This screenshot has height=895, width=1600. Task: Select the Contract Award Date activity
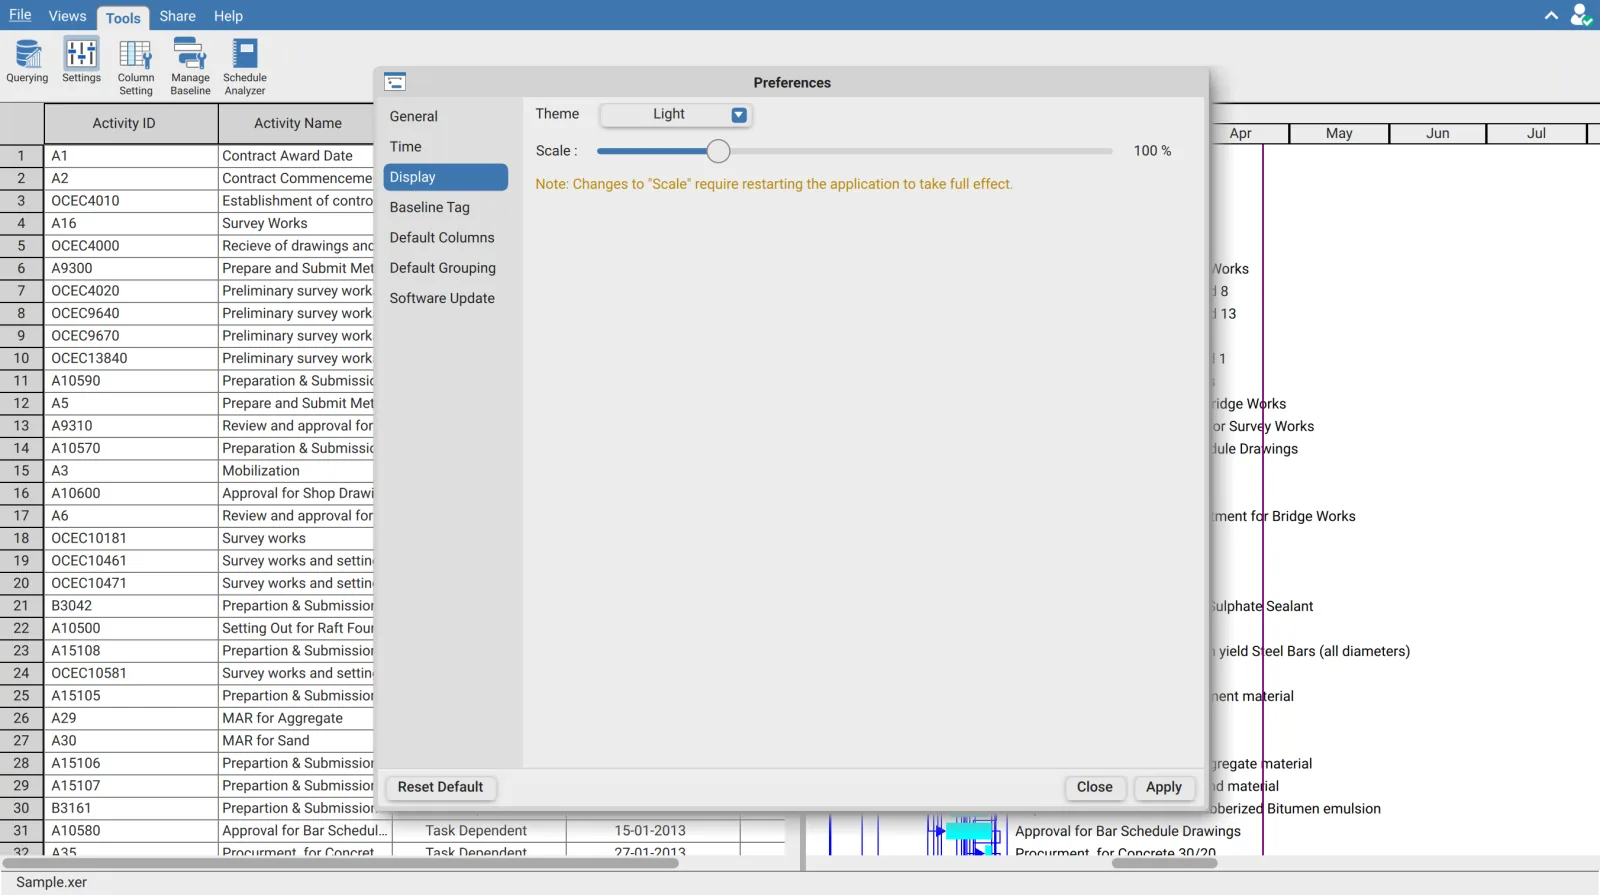click(x=297, y=156)
